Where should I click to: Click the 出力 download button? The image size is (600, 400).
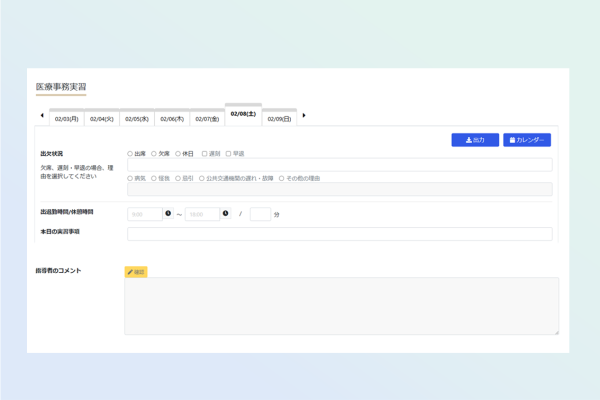[475, 140]
